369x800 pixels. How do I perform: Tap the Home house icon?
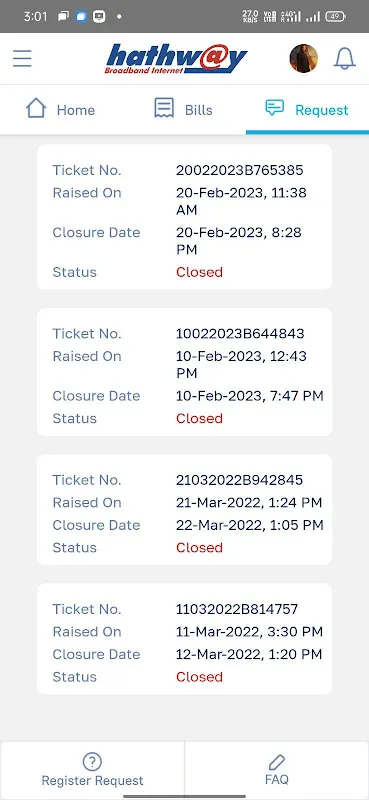tap(36, 109)
